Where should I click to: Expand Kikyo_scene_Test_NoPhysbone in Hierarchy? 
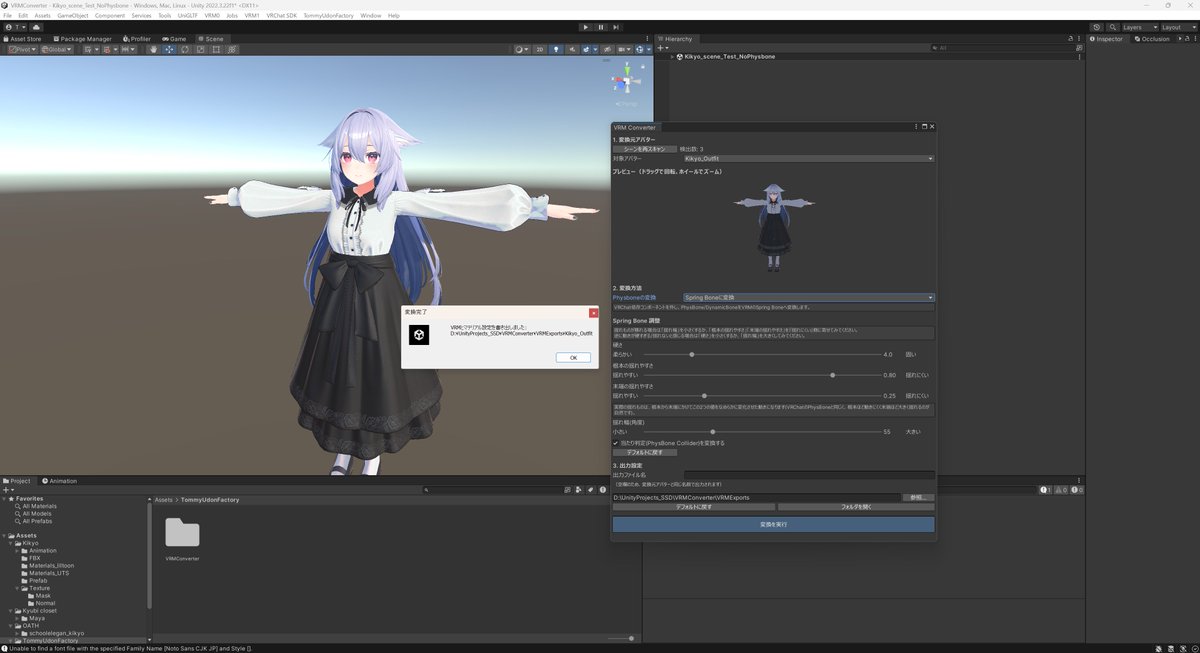(673, 57)
